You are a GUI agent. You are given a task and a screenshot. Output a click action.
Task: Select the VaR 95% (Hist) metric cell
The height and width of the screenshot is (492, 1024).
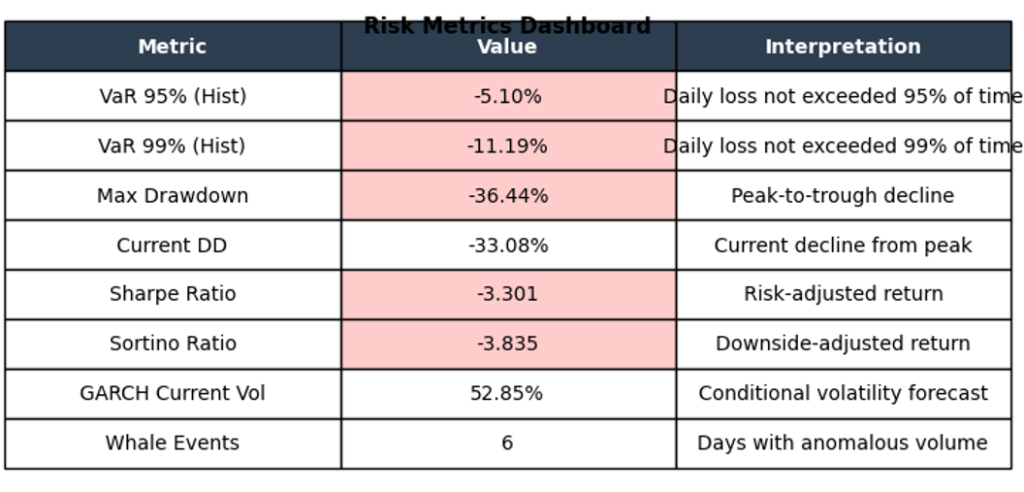[x=172, y=97]
